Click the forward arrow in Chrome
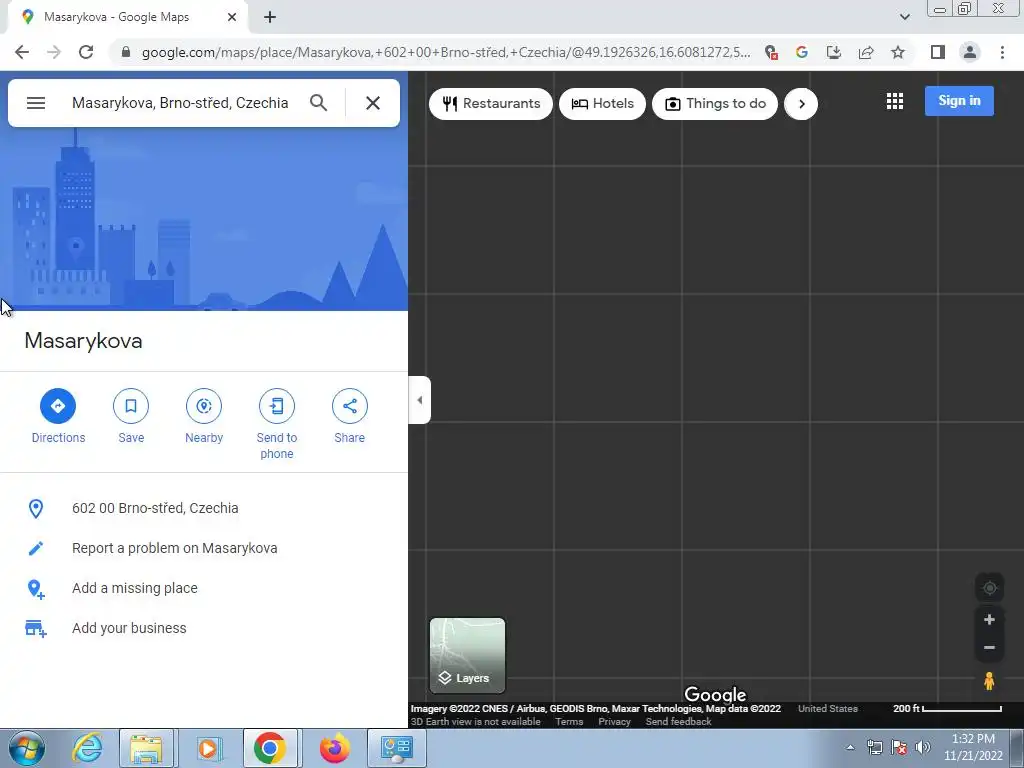 (x=54, y=52)
